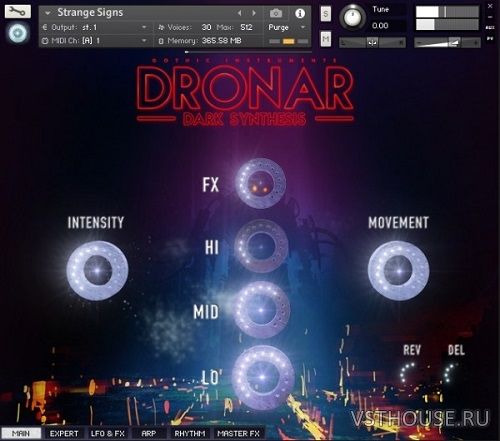500x441 pixels.
Task: Toggle the Solo S button
Action: [x=326, y=14]
